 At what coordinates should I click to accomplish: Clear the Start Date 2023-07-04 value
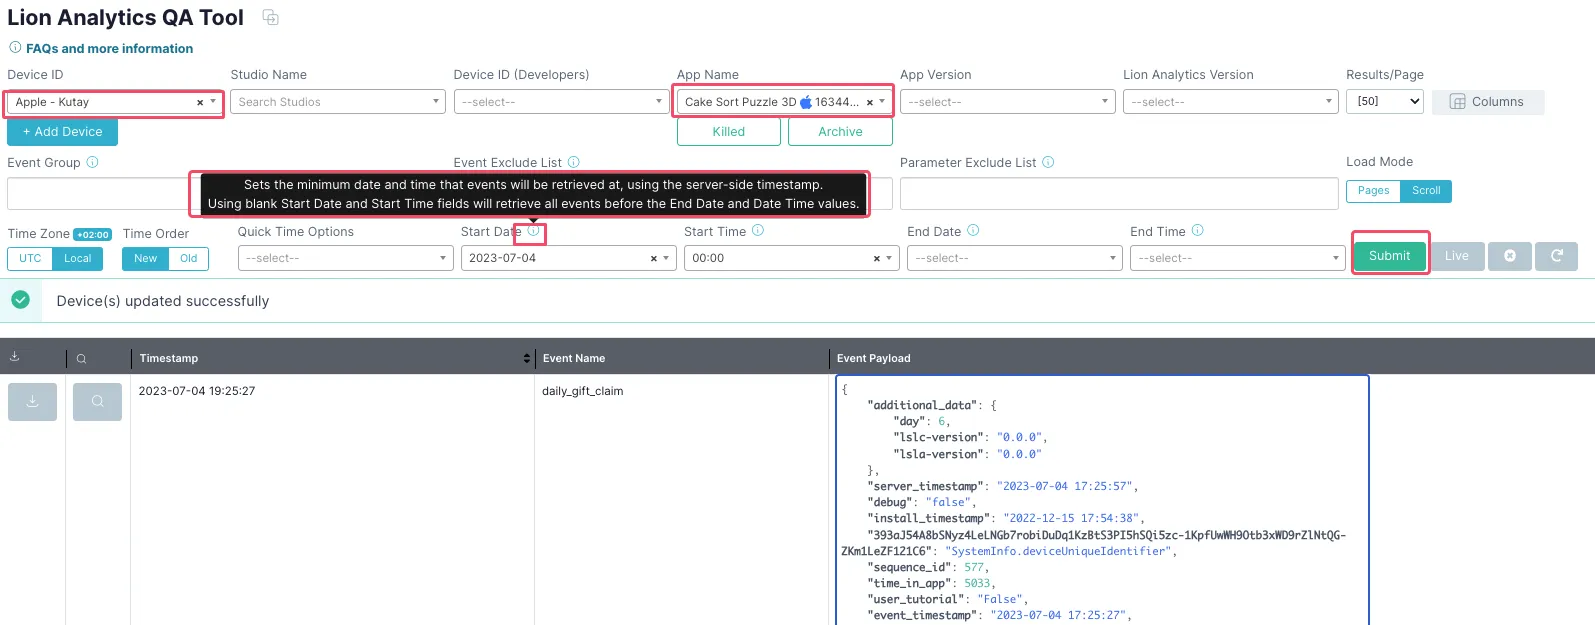pyautogui.click(x=654, y=259)
